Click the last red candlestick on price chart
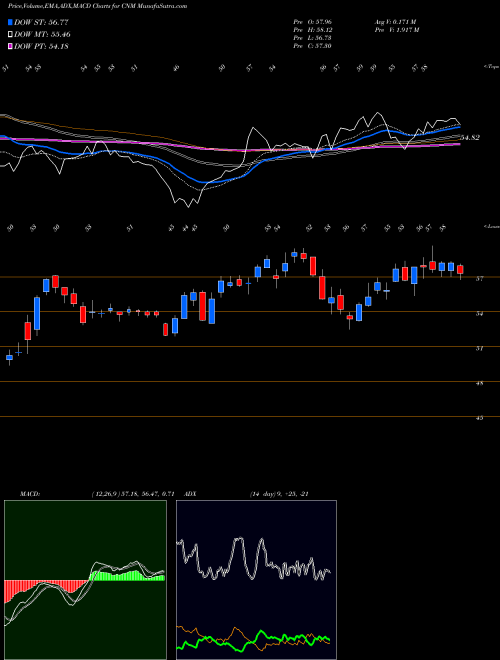 460,270
